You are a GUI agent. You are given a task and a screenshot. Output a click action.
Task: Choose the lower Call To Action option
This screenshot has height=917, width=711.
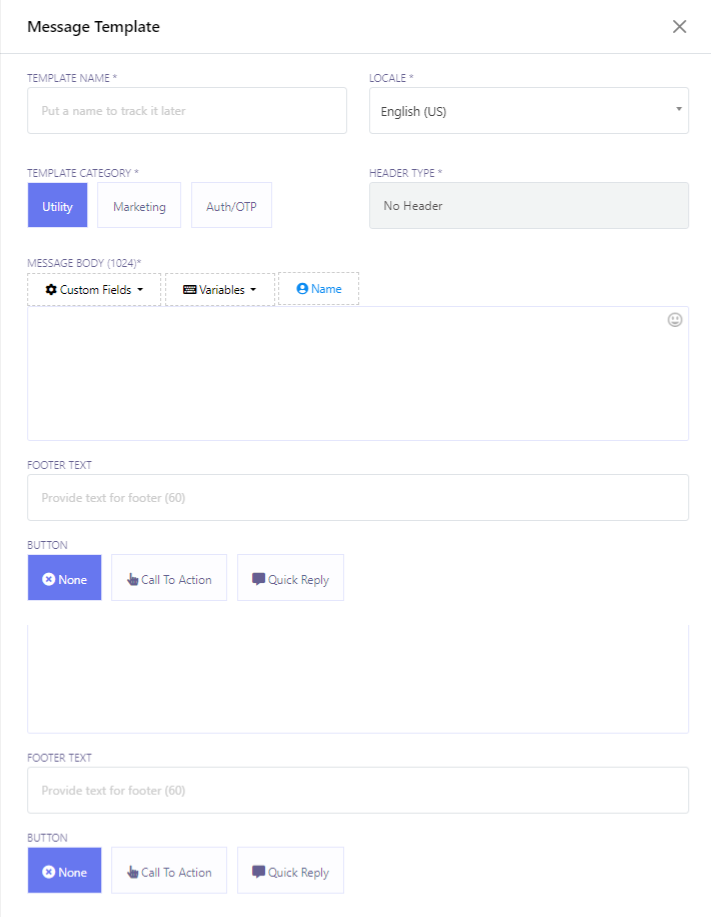click(x=169, y=871)
